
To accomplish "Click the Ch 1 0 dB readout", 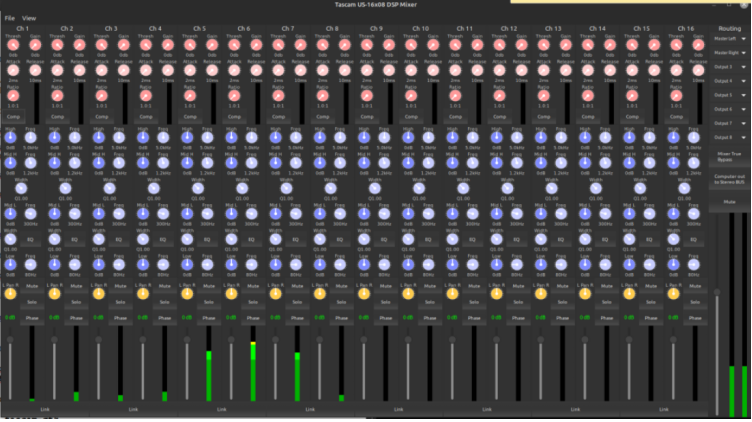I will [10, 318].
